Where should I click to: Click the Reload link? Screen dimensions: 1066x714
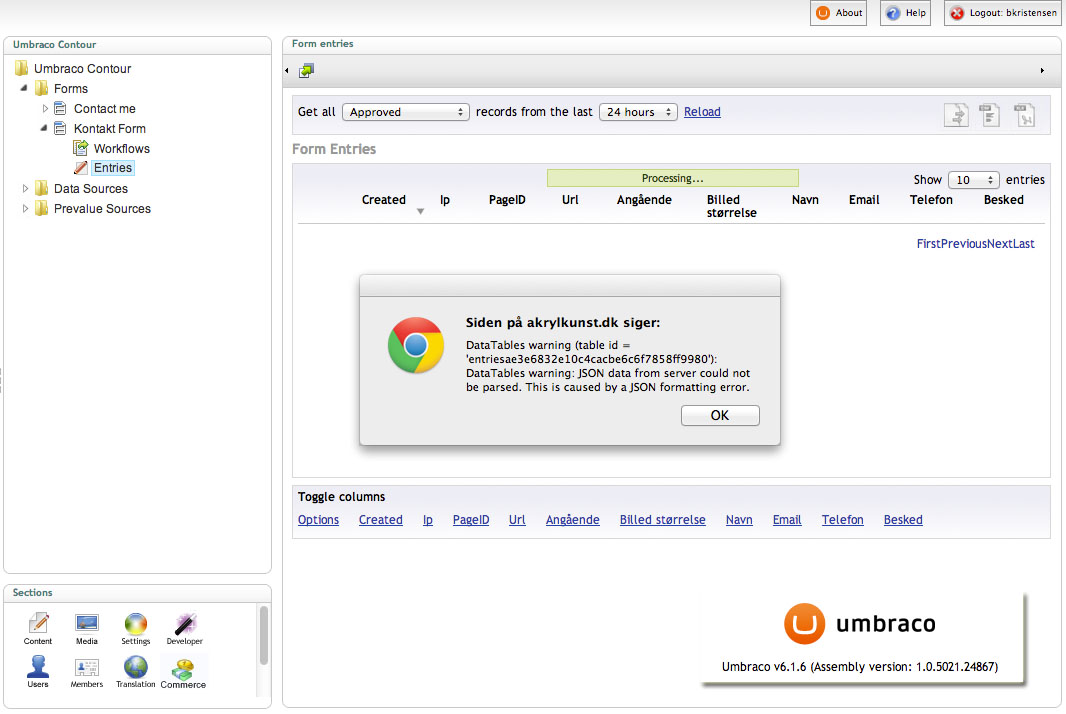tap(702, 112)
